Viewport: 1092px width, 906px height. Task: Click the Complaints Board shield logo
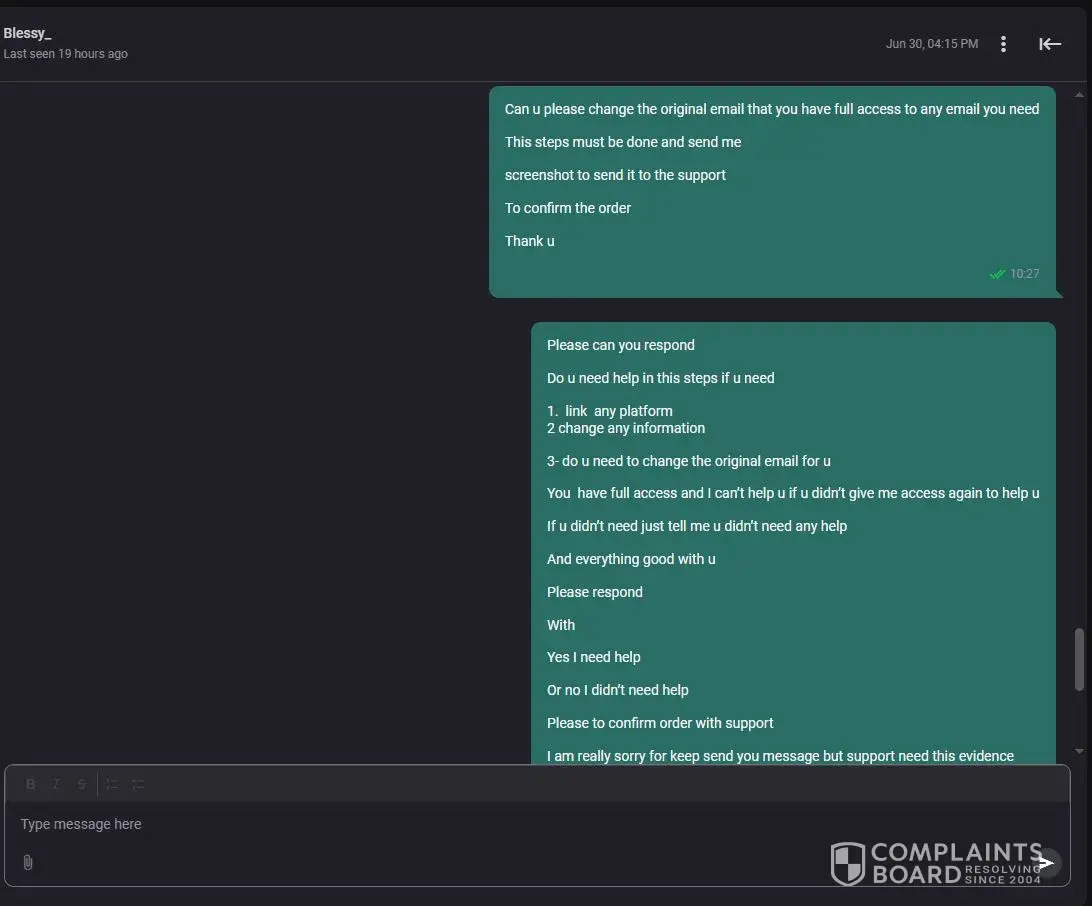tap(848, 863)
